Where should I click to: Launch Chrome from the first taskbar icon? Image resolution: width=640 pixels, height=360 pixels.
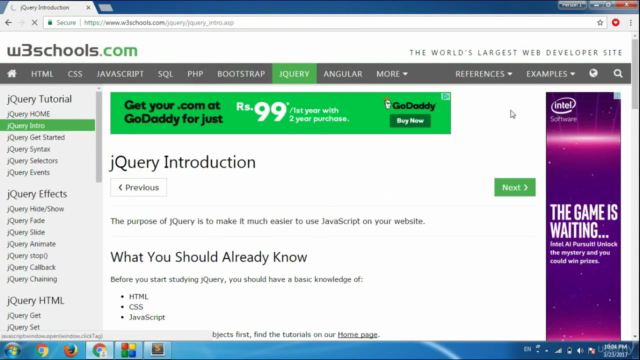pyautogui.click(x=42, y=350)
